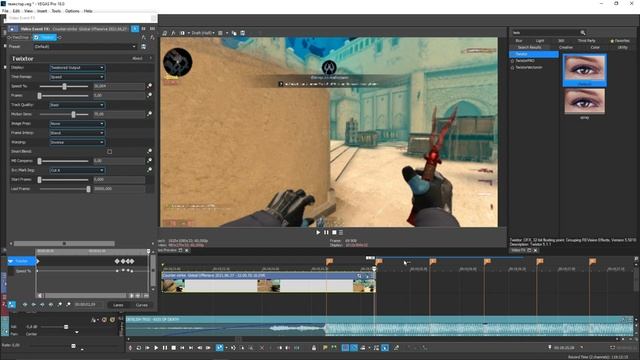Click the Lanes button in keyframe panel
640x360 pixels.
pyautogui.click(x=118, y=305)
